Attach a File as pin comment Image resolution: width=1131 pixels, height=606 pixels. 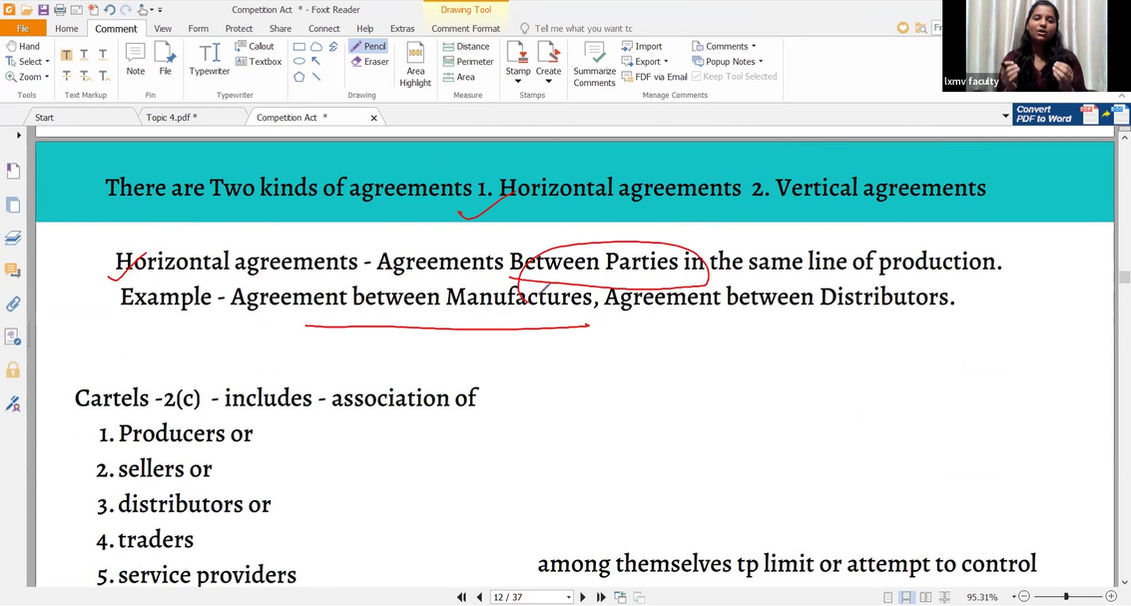pyautogui.click(x=165, y=58)
